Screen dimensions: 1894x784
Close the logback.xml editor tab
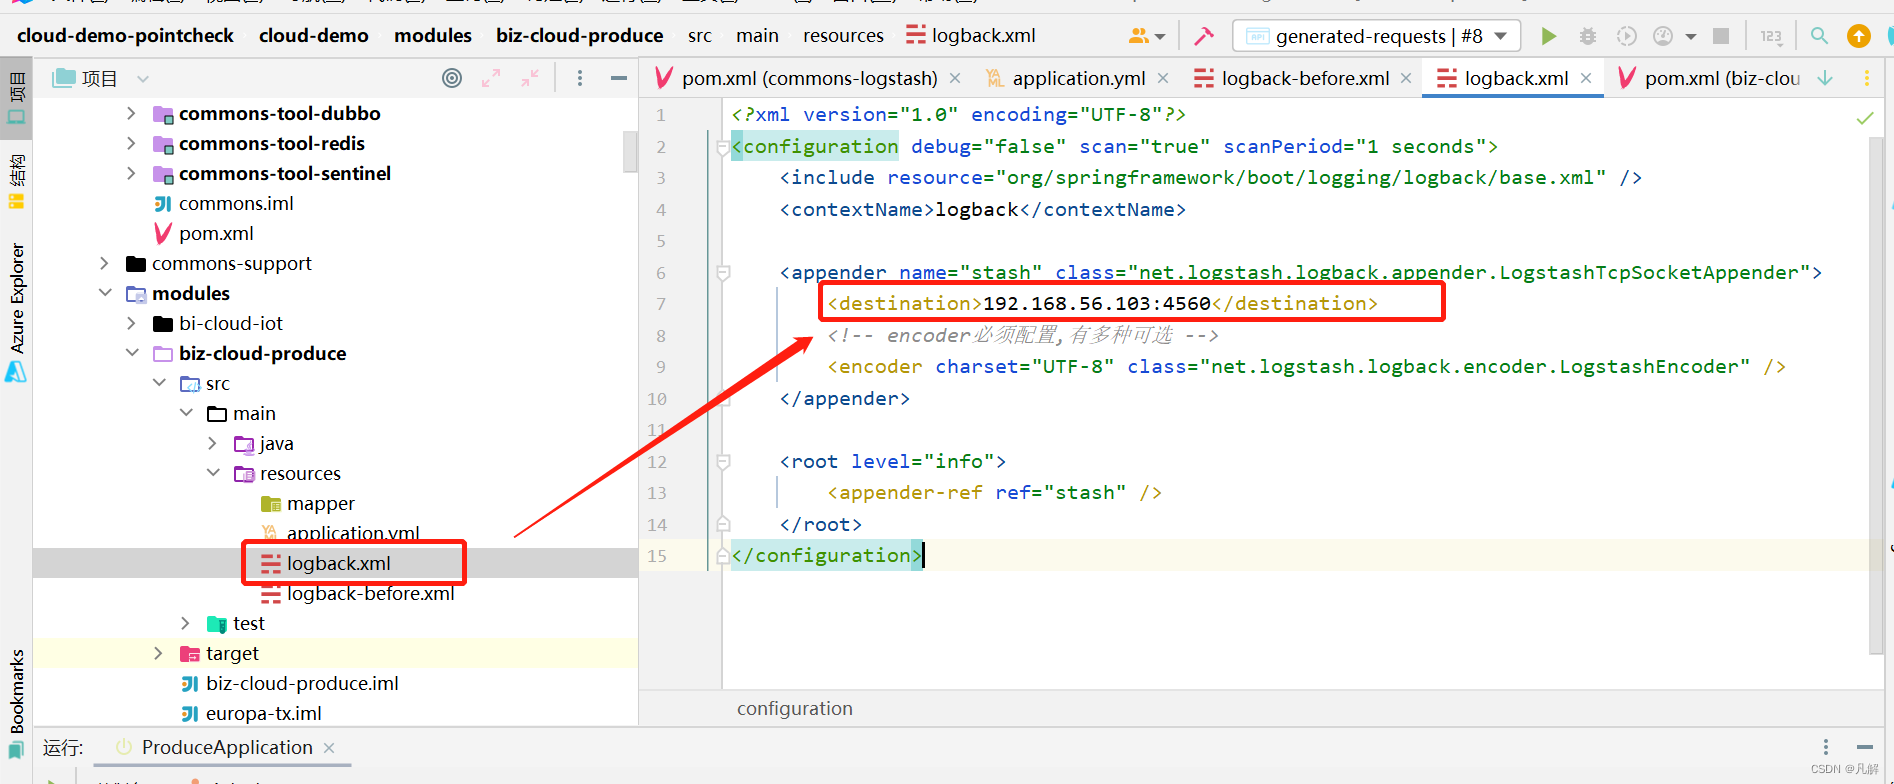pyautogui.click(x=1586, y=78)
